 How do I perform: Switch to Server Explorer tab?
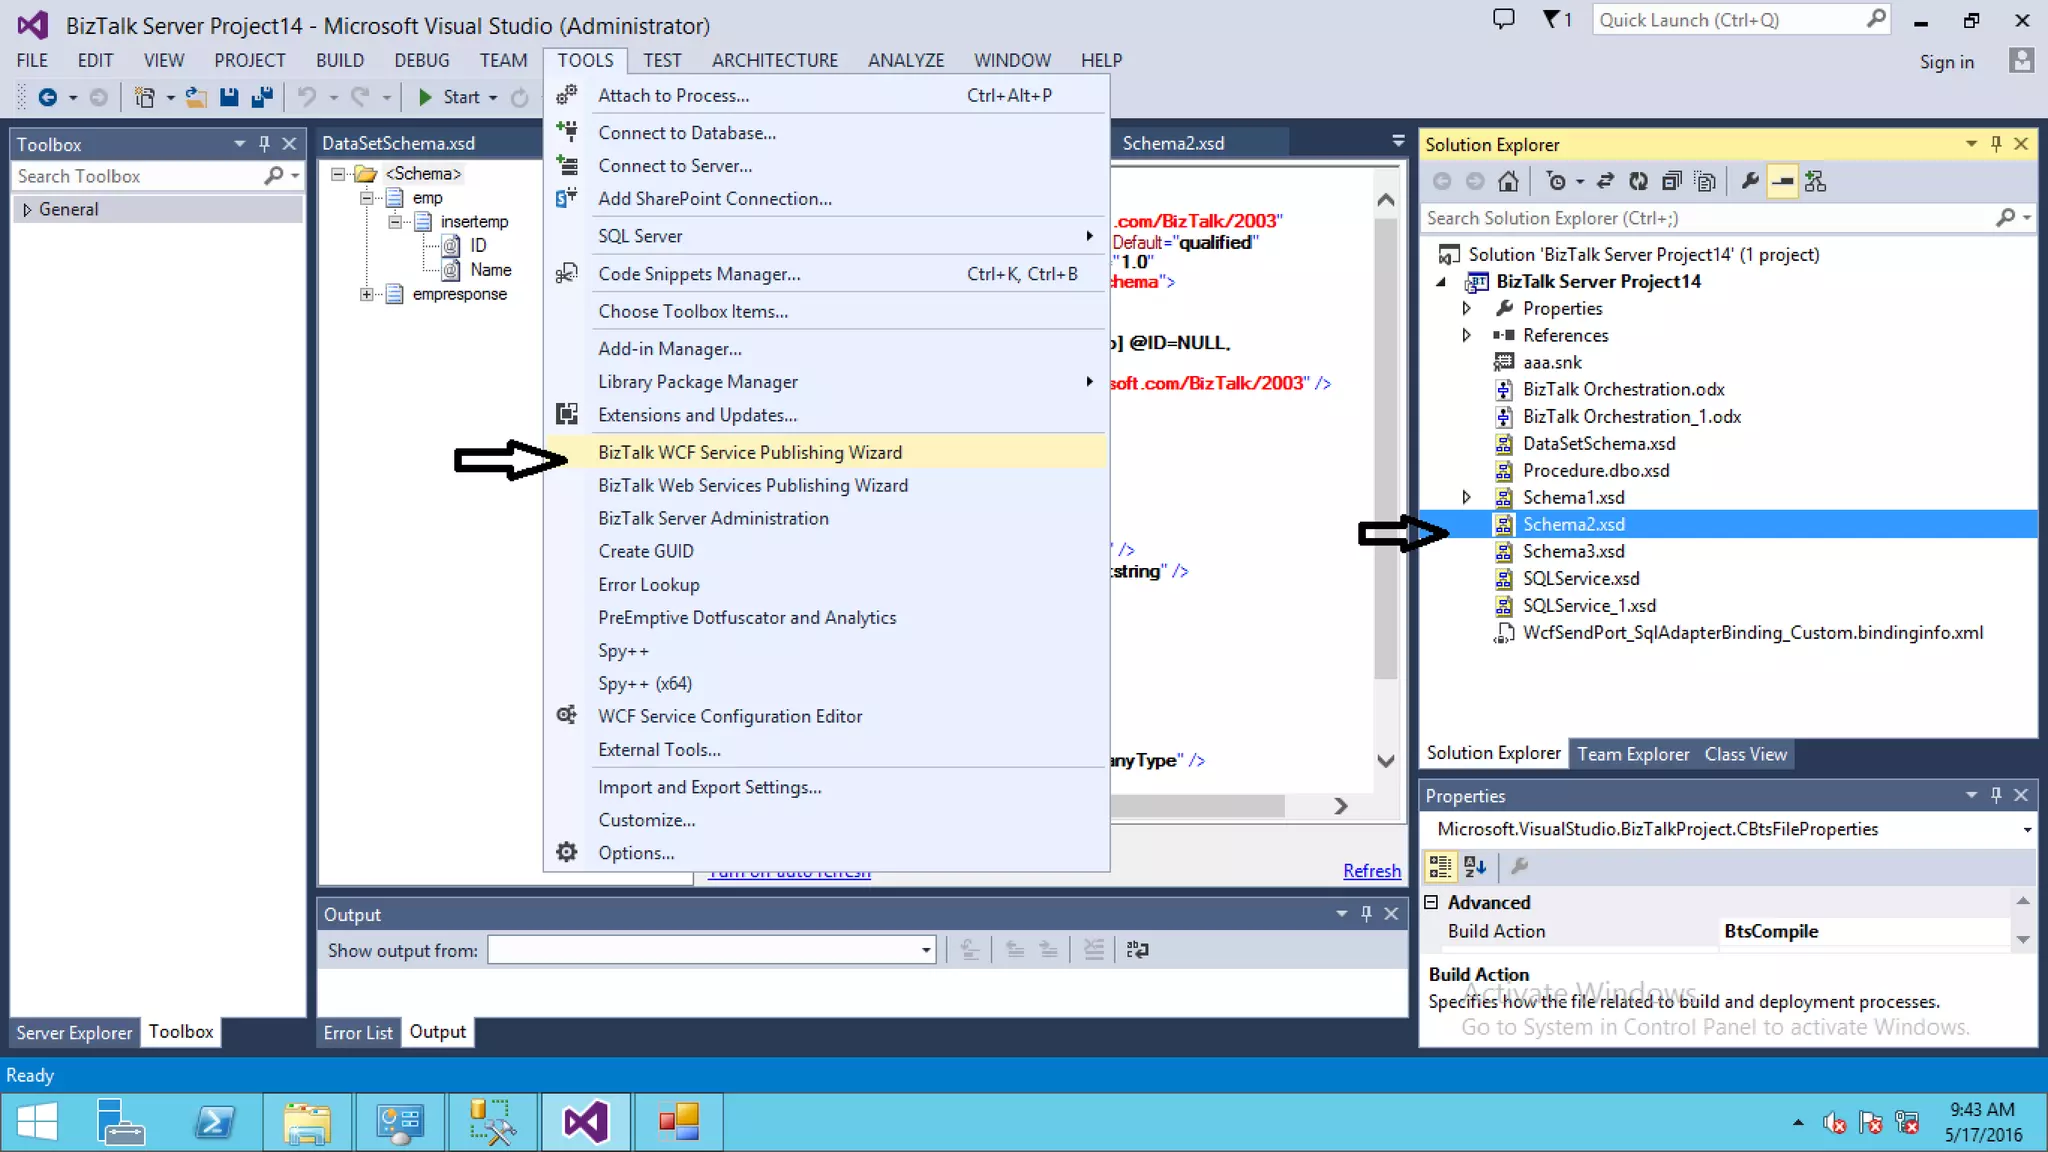click(74, 1033)
